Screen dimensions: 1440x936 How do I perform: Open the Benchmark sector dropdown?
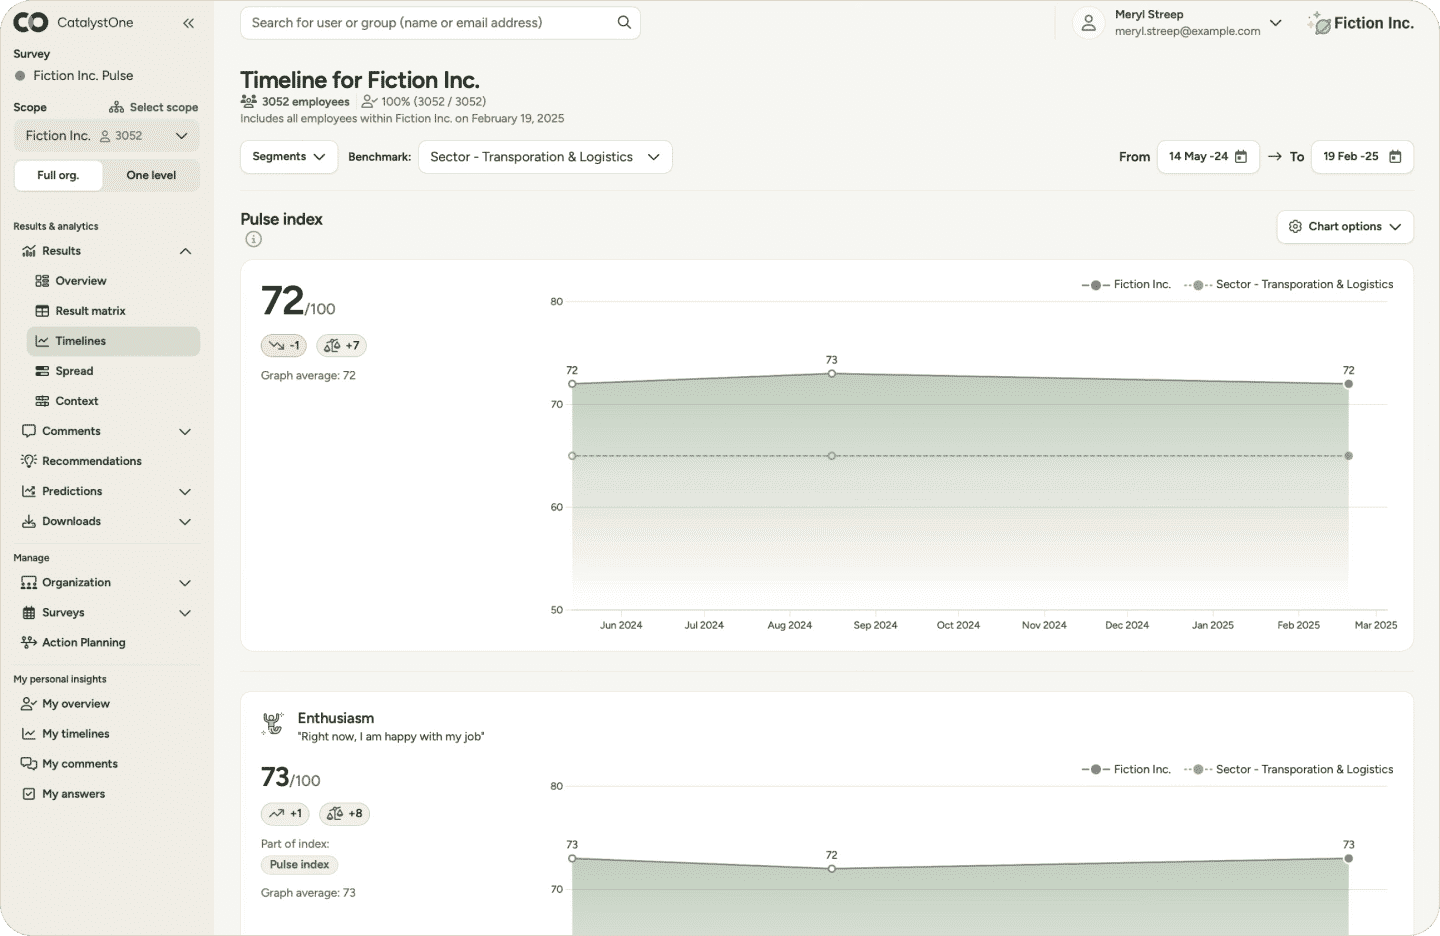point(545,157)
